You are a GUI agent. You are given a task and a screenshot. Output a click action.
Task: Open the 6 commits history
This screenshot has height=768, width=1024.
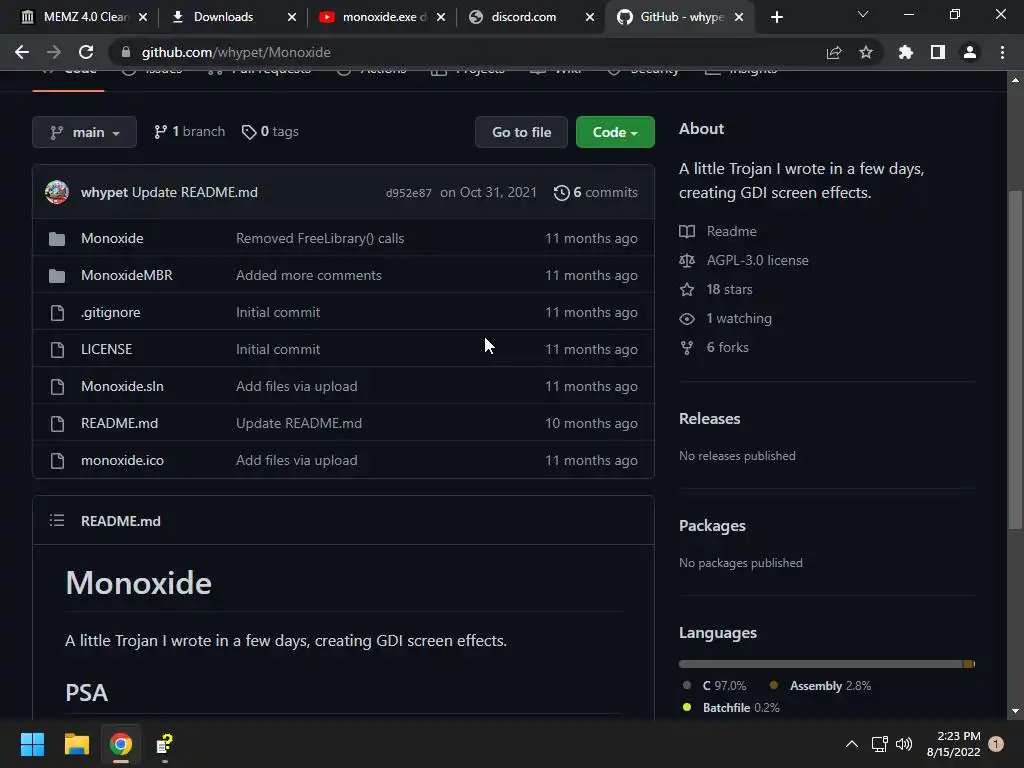[596, 193]
